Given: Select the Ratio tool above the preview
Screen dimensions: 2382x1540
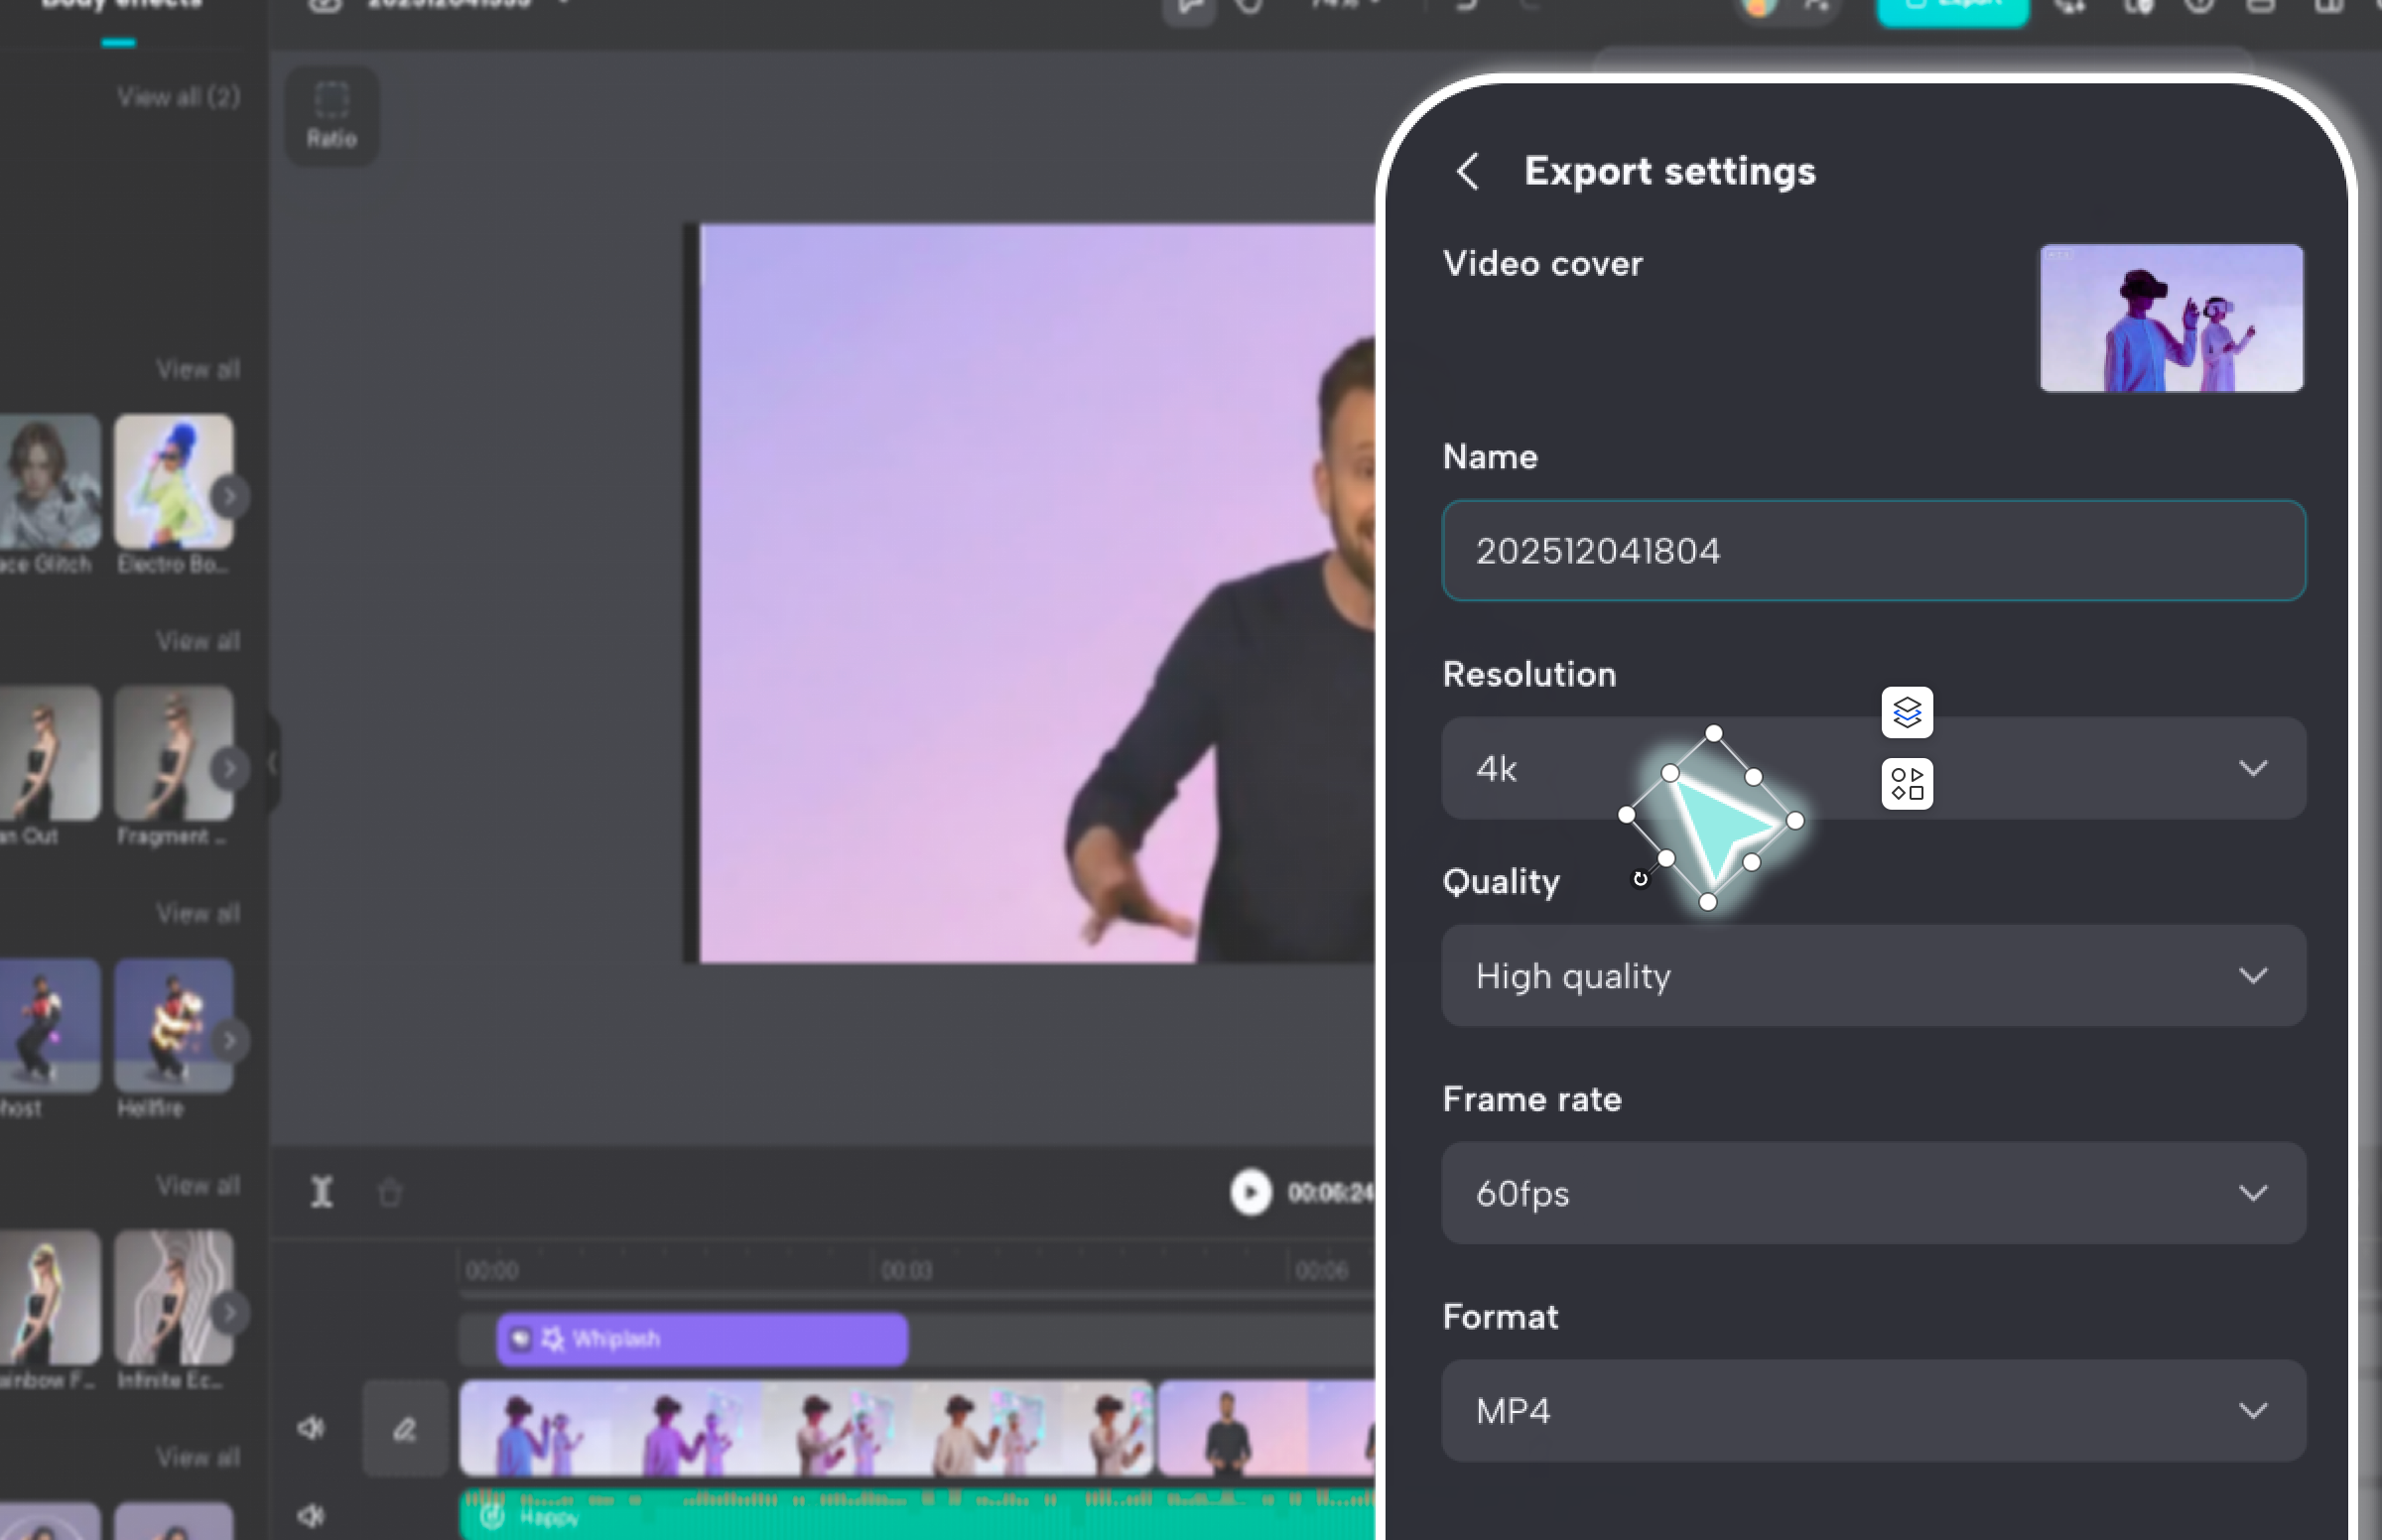Looking at the screenshot, I should (x=331, y=114).
